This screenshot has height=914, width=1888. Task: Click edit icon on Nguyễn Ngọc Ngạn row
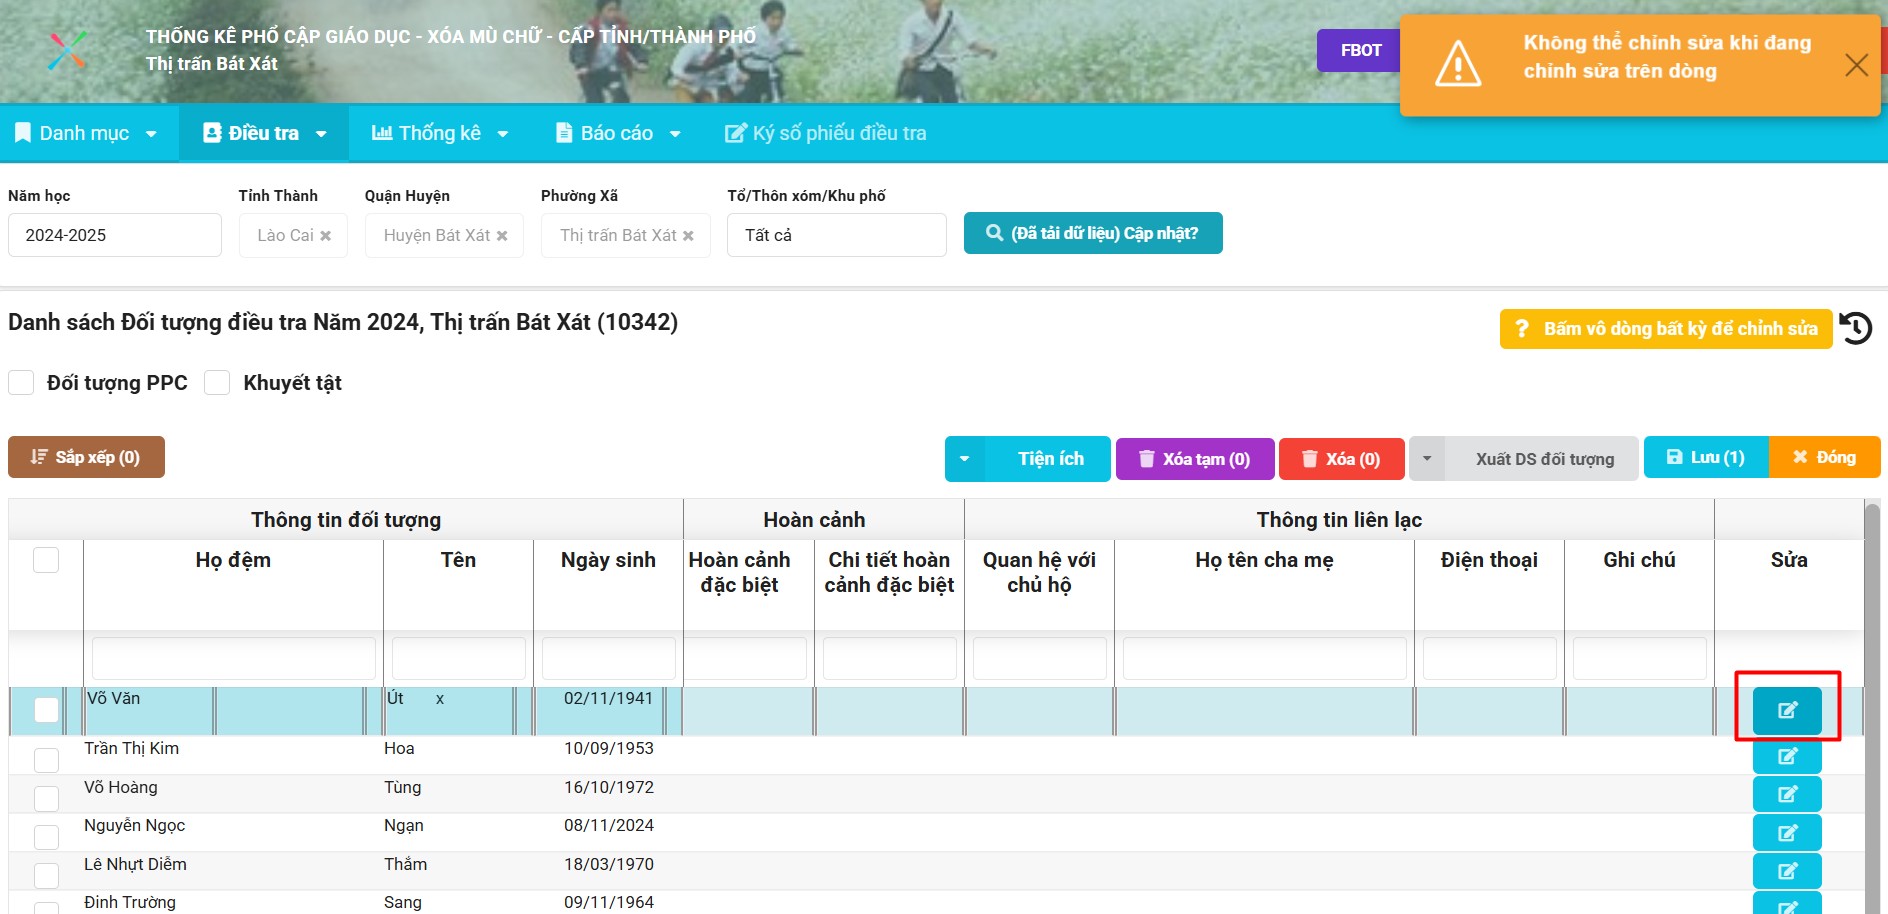click(x=1787, y=832)
